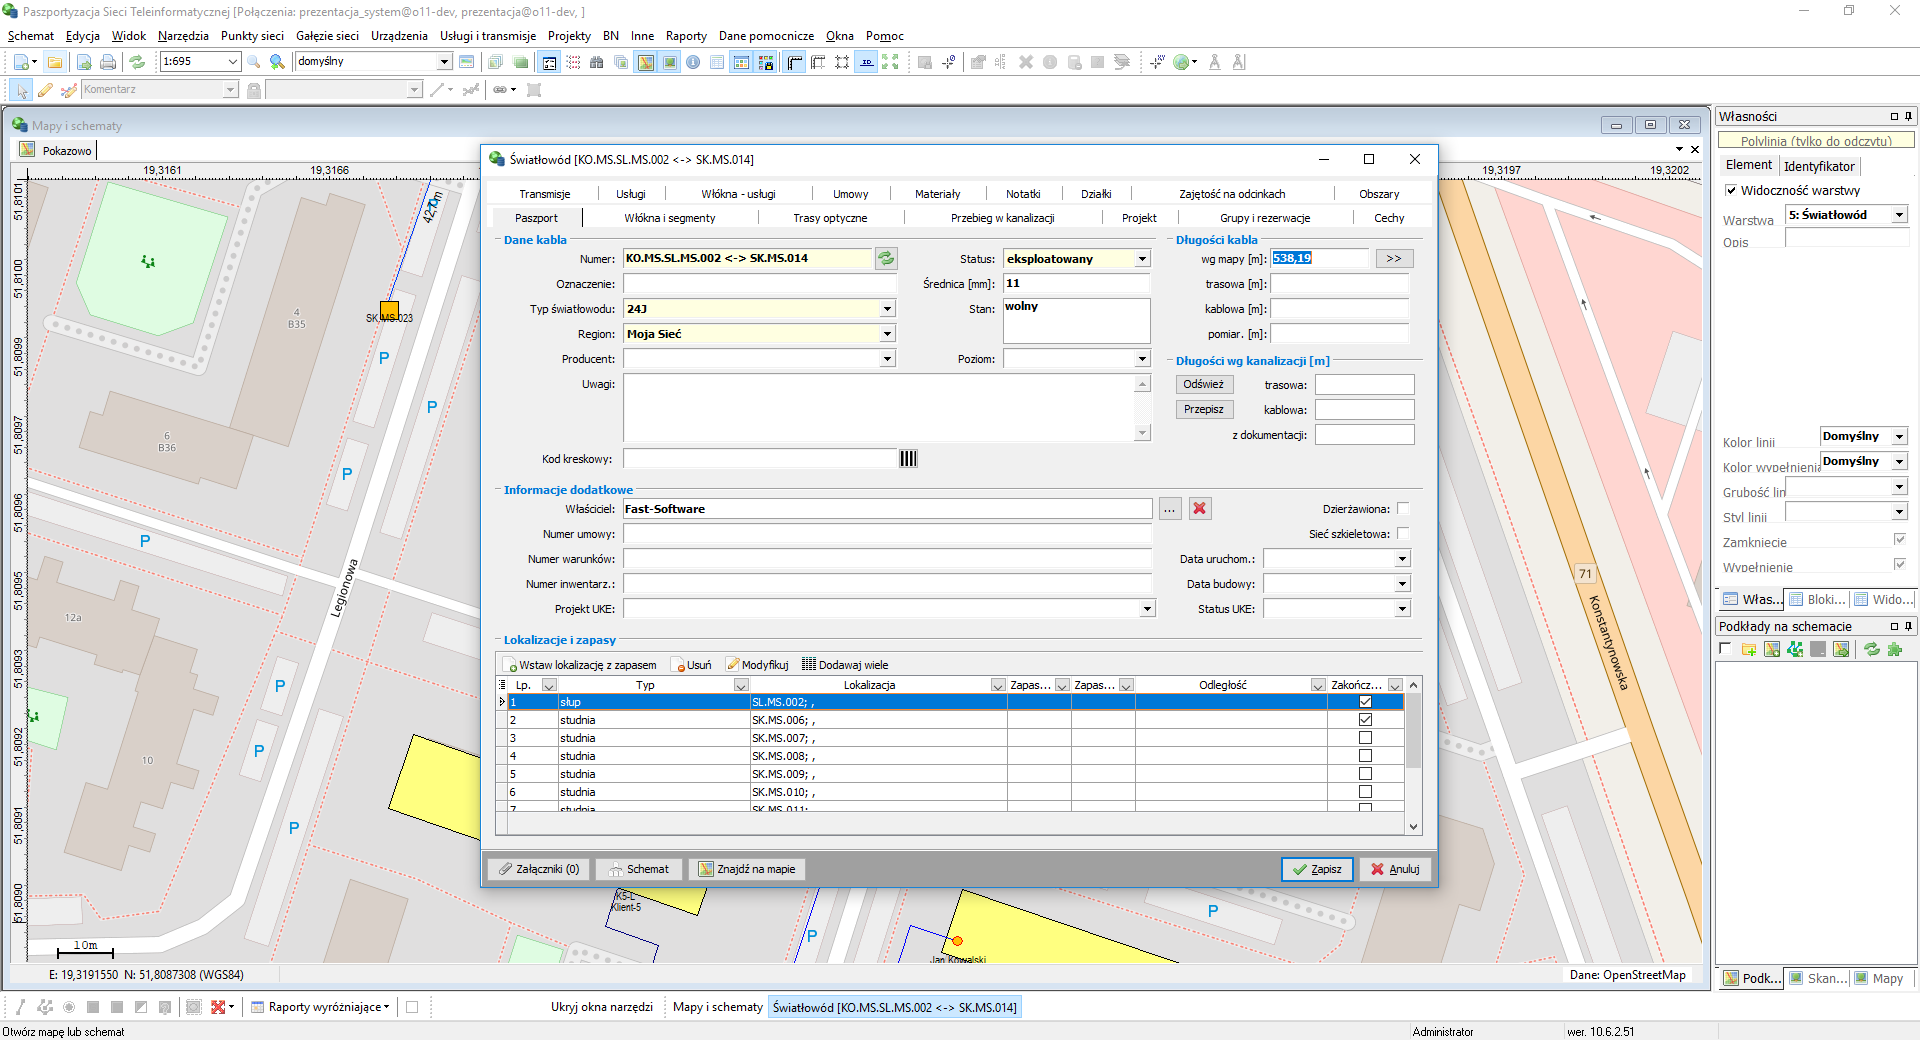Open the Poziom dropdown

click(1142, 359)
